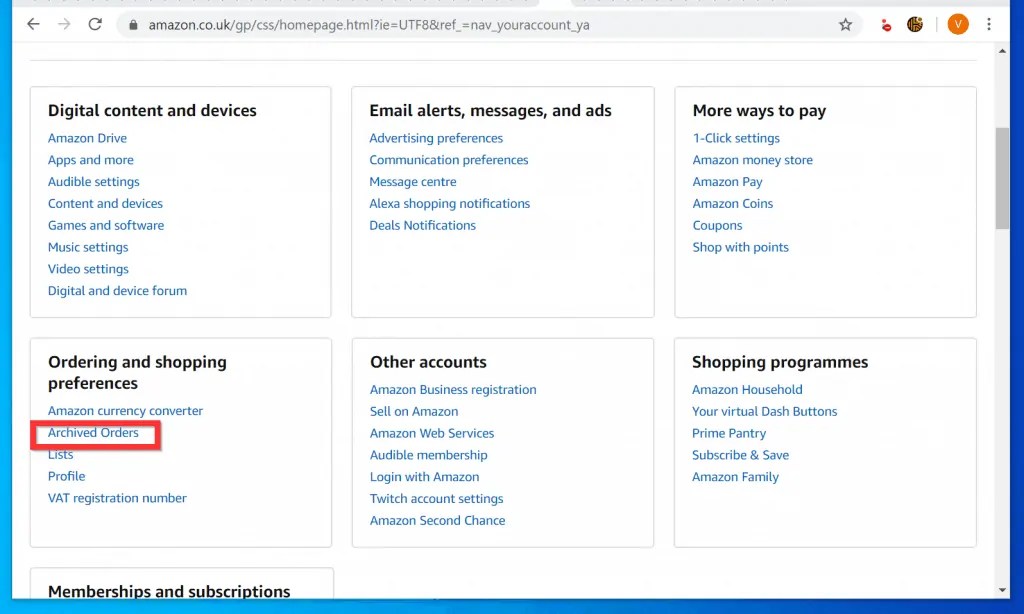Open the Chrome three-dot menu

click(990, 23)
